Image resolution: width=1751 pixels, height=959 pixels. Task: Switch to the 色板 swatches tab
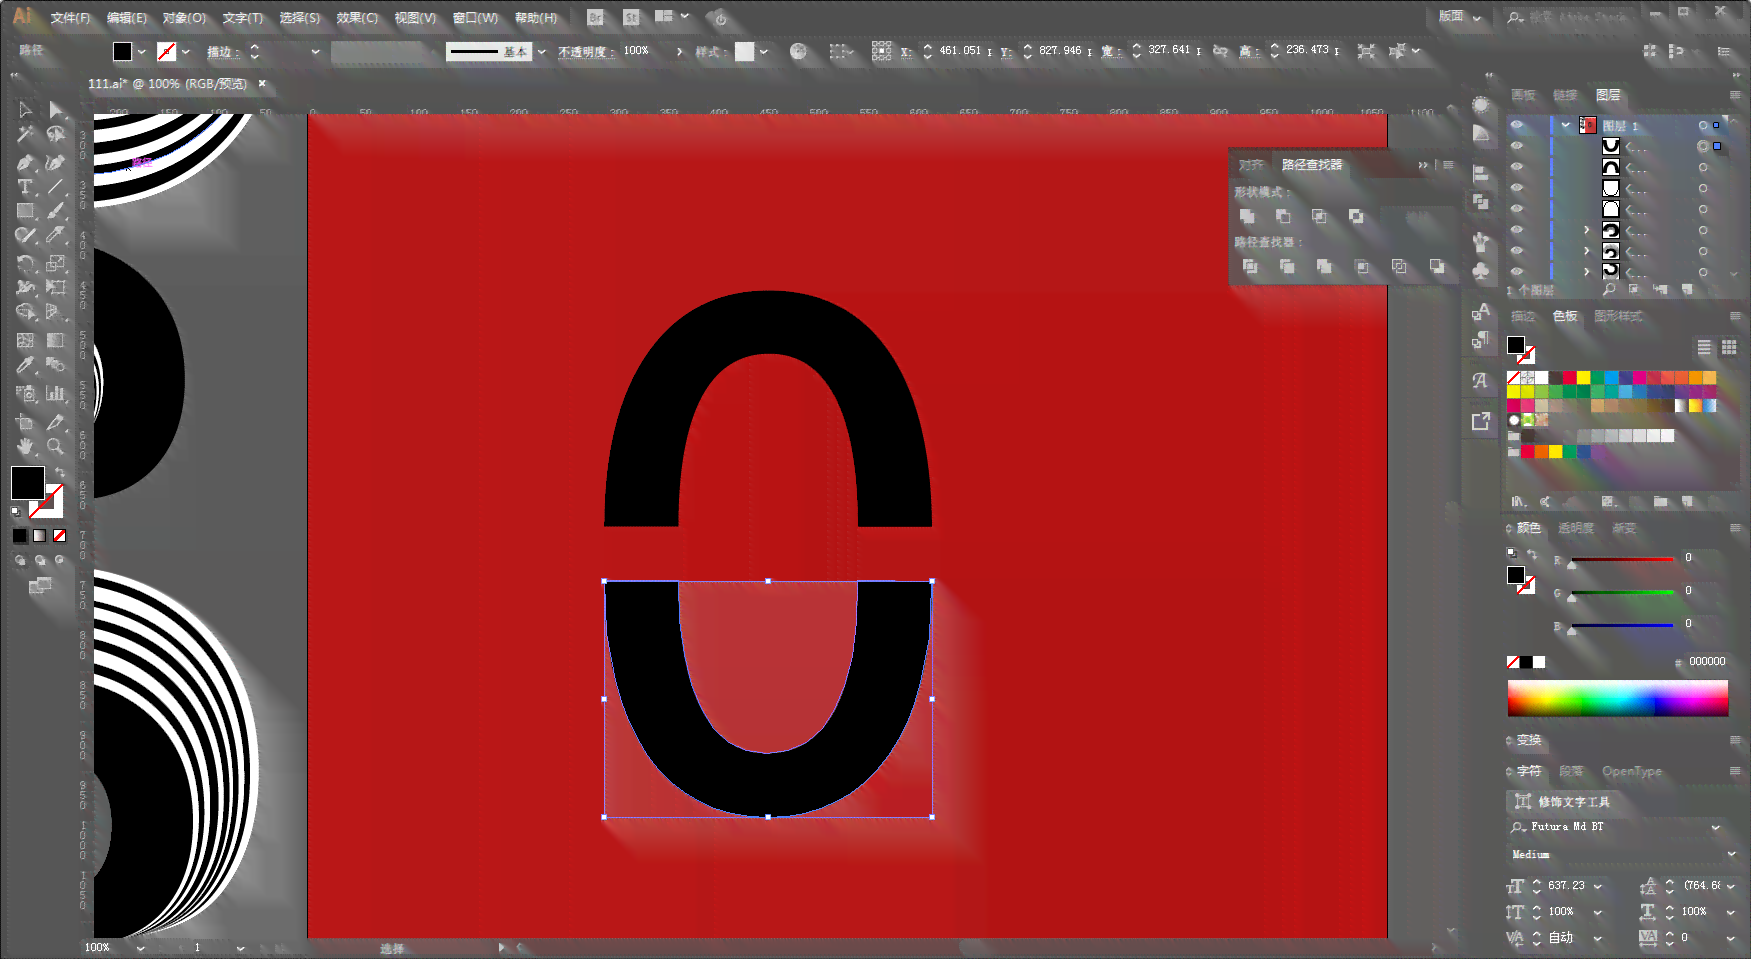click(1565, 316)
